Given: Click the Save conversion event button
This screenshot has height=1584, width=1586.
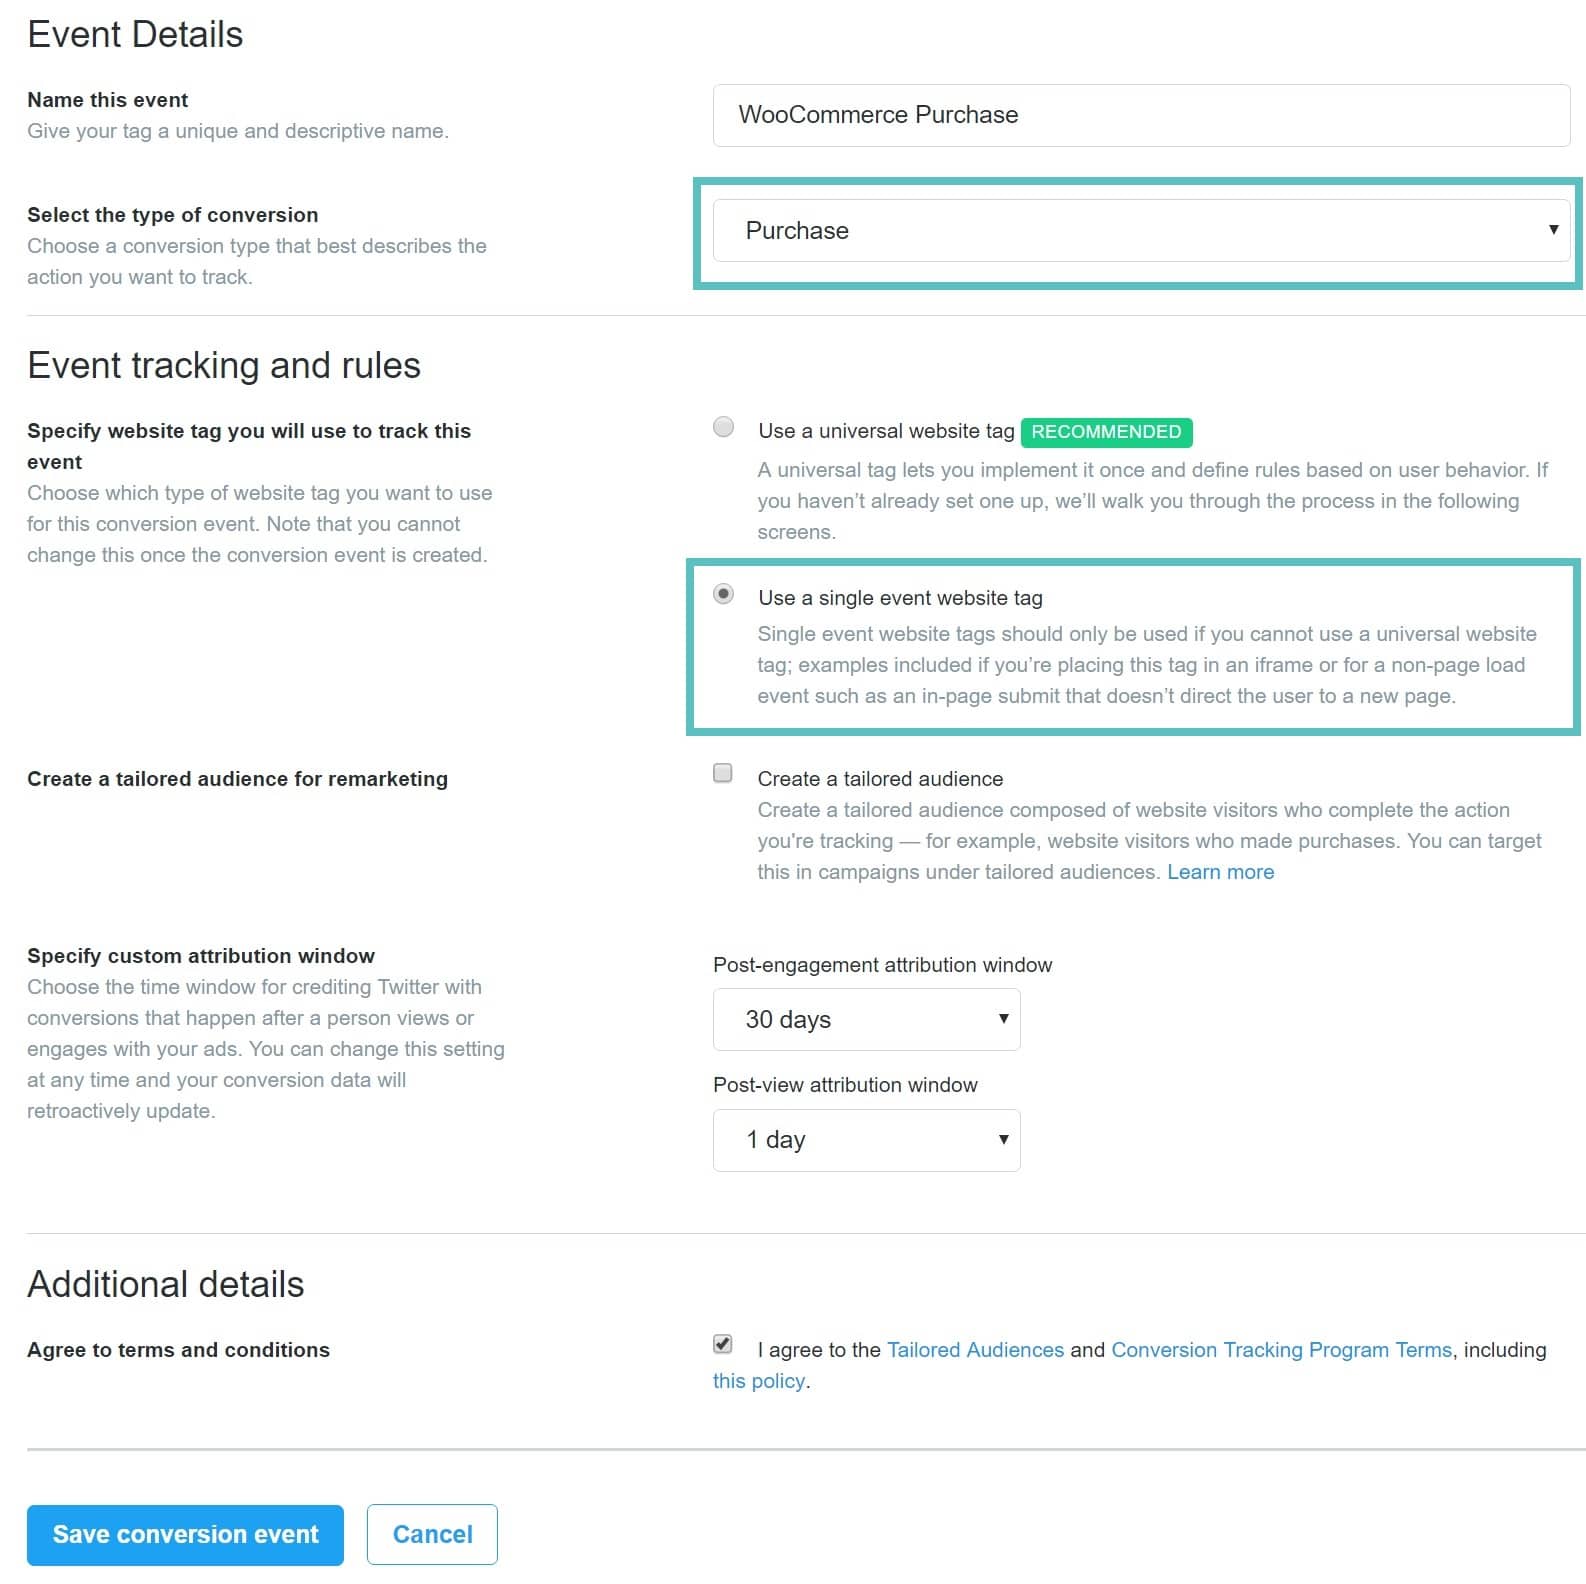Looking at the screenshot, I should pyautogui.click(x=184, y=1534).
